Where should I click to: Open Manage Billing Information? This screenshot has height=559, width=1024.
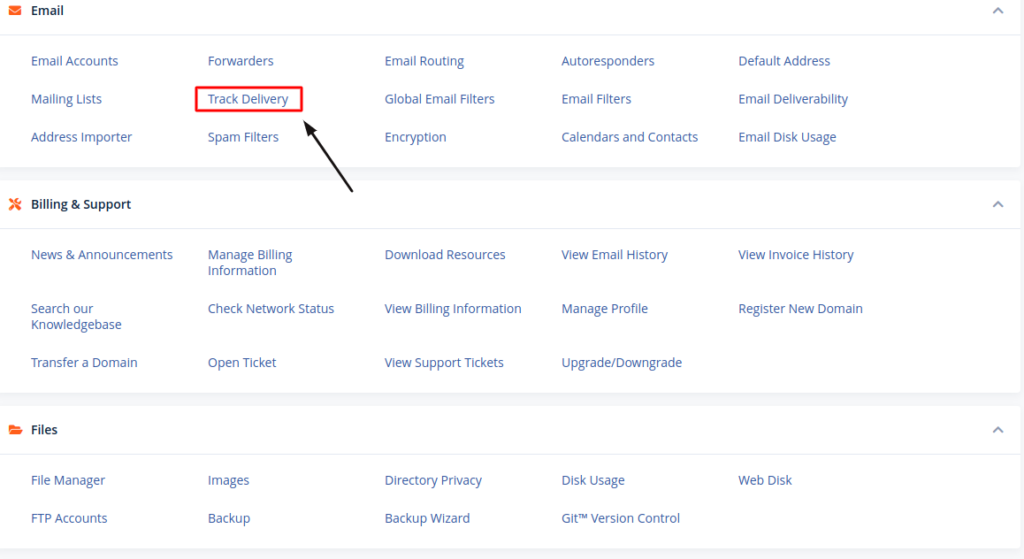tap(250, 263)
